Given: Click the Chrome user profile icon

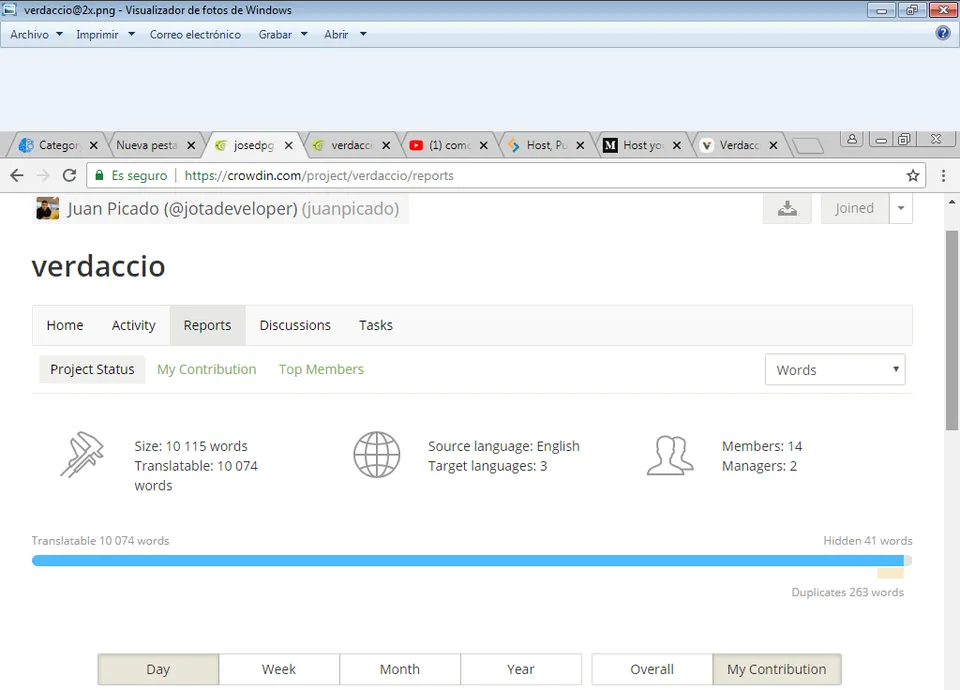Looking at the screenshot, I should pos(852,139).
